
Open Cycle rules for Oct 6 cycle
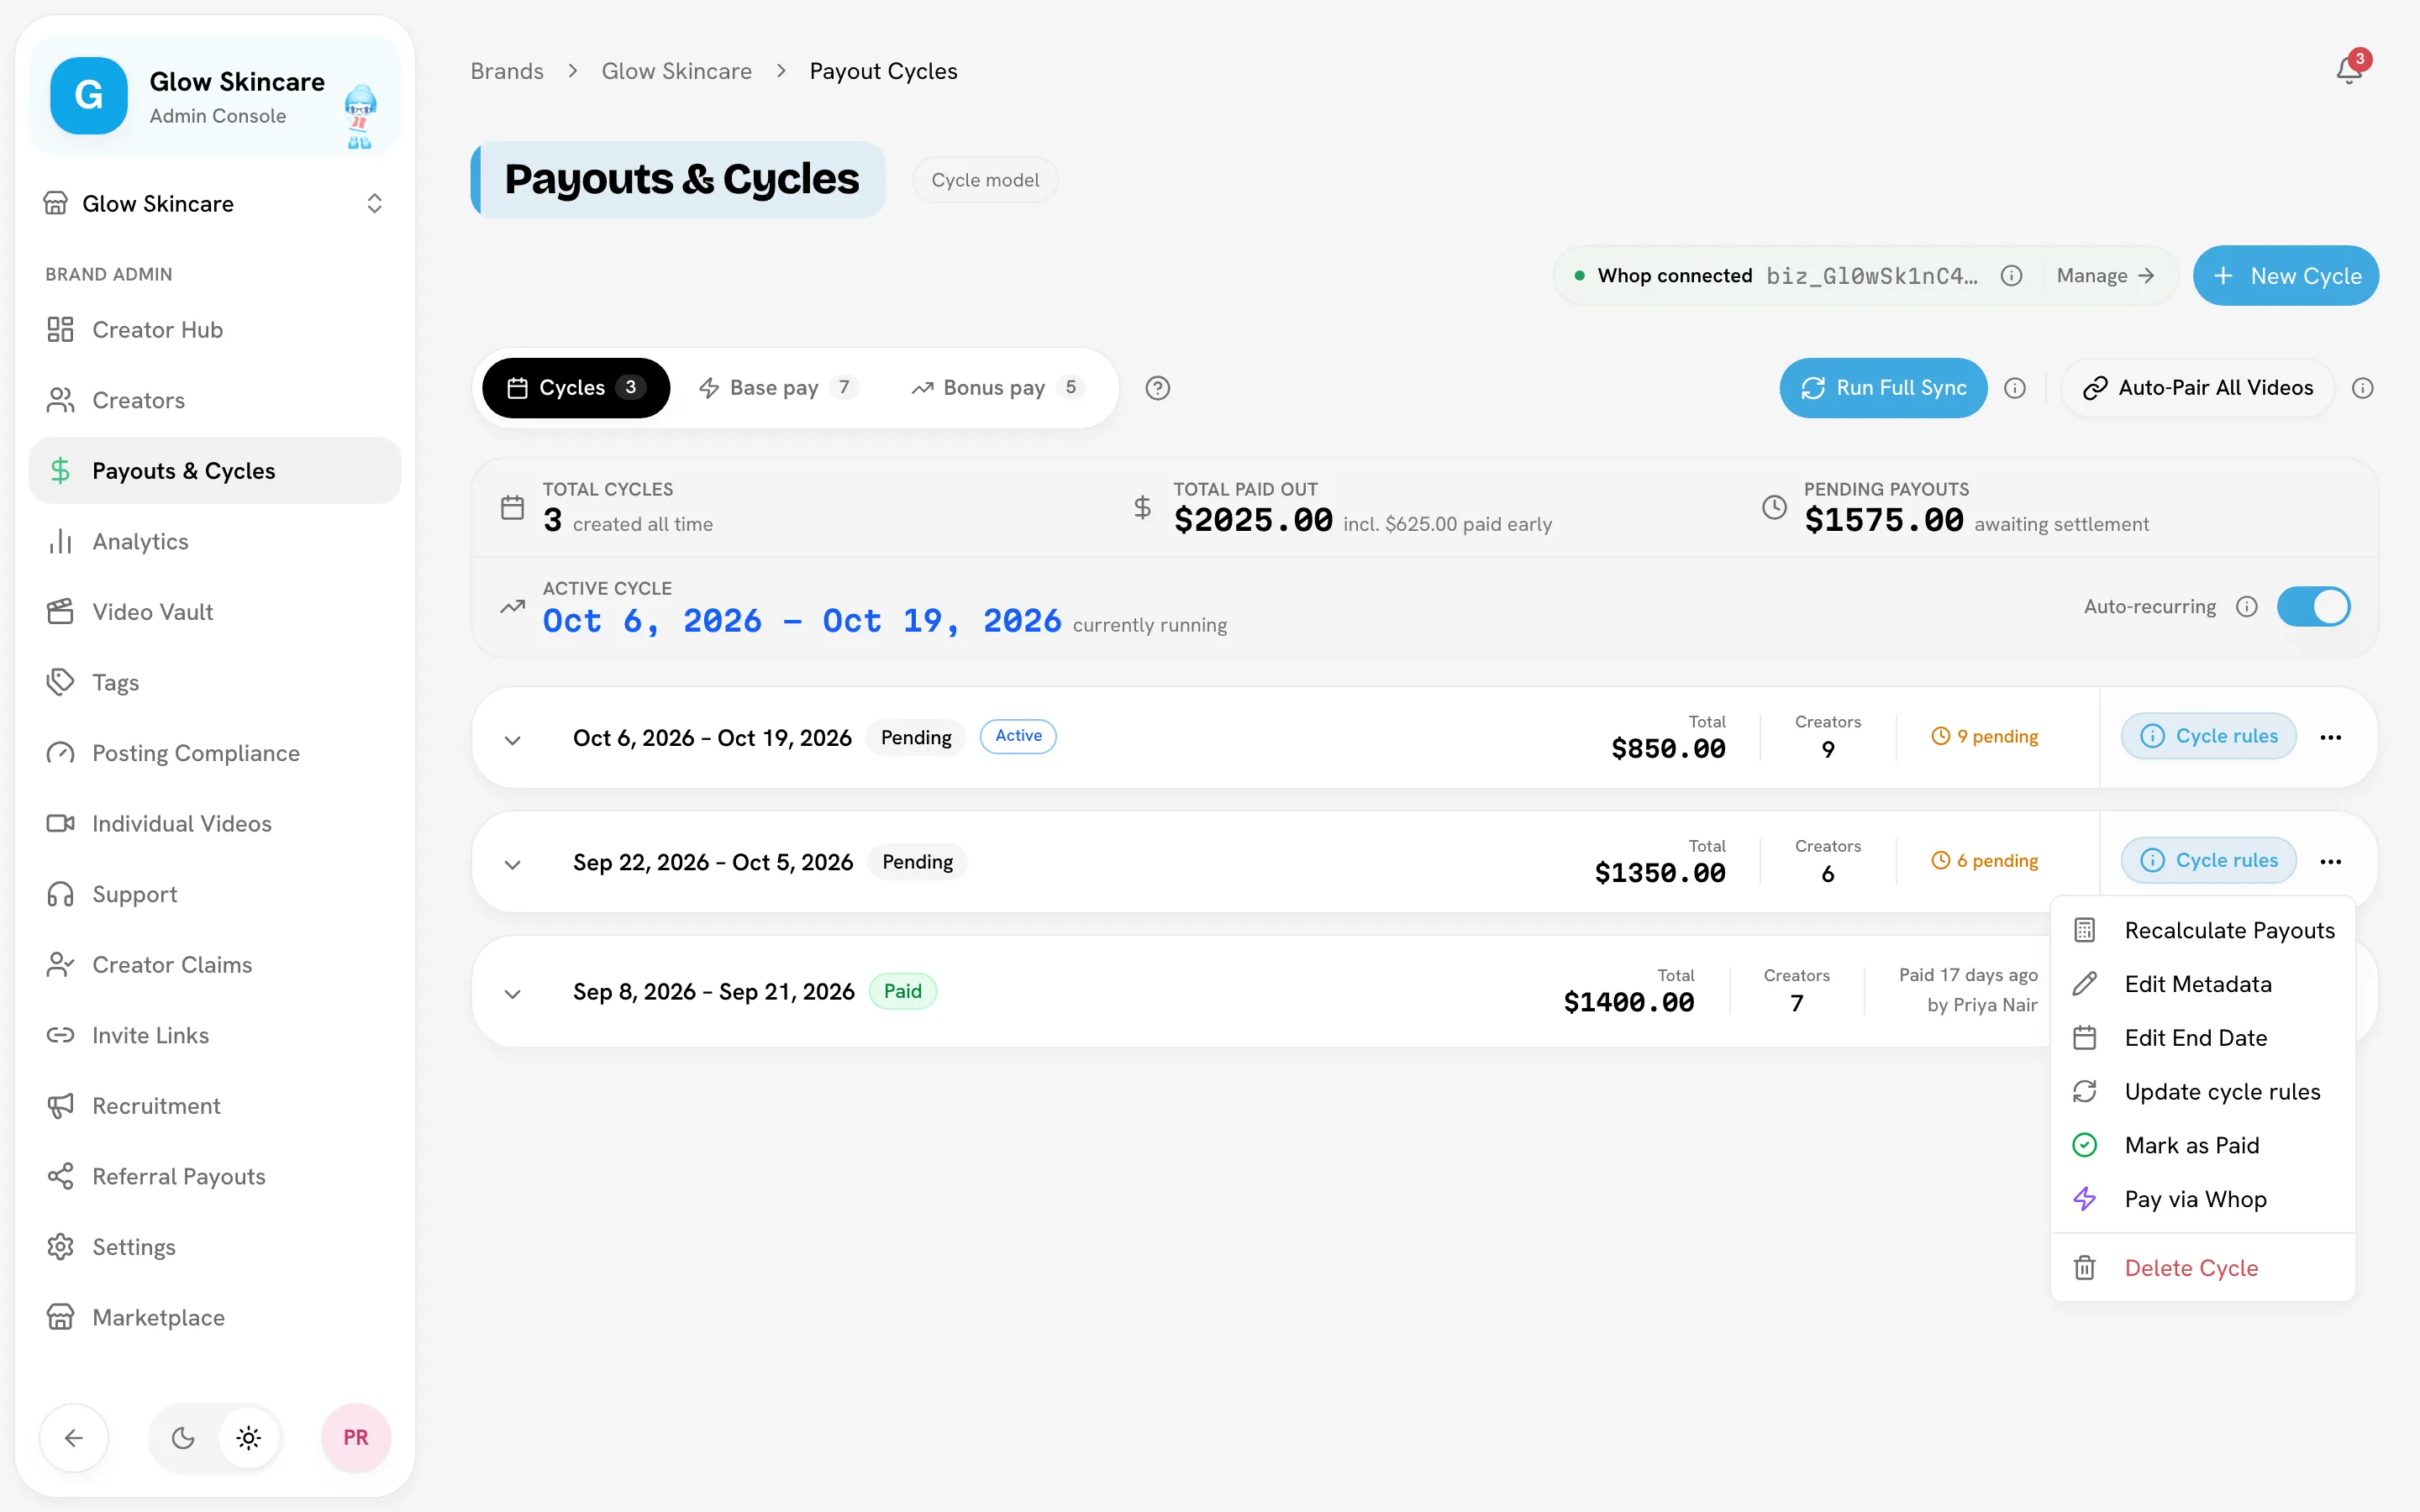point(2208,736)
